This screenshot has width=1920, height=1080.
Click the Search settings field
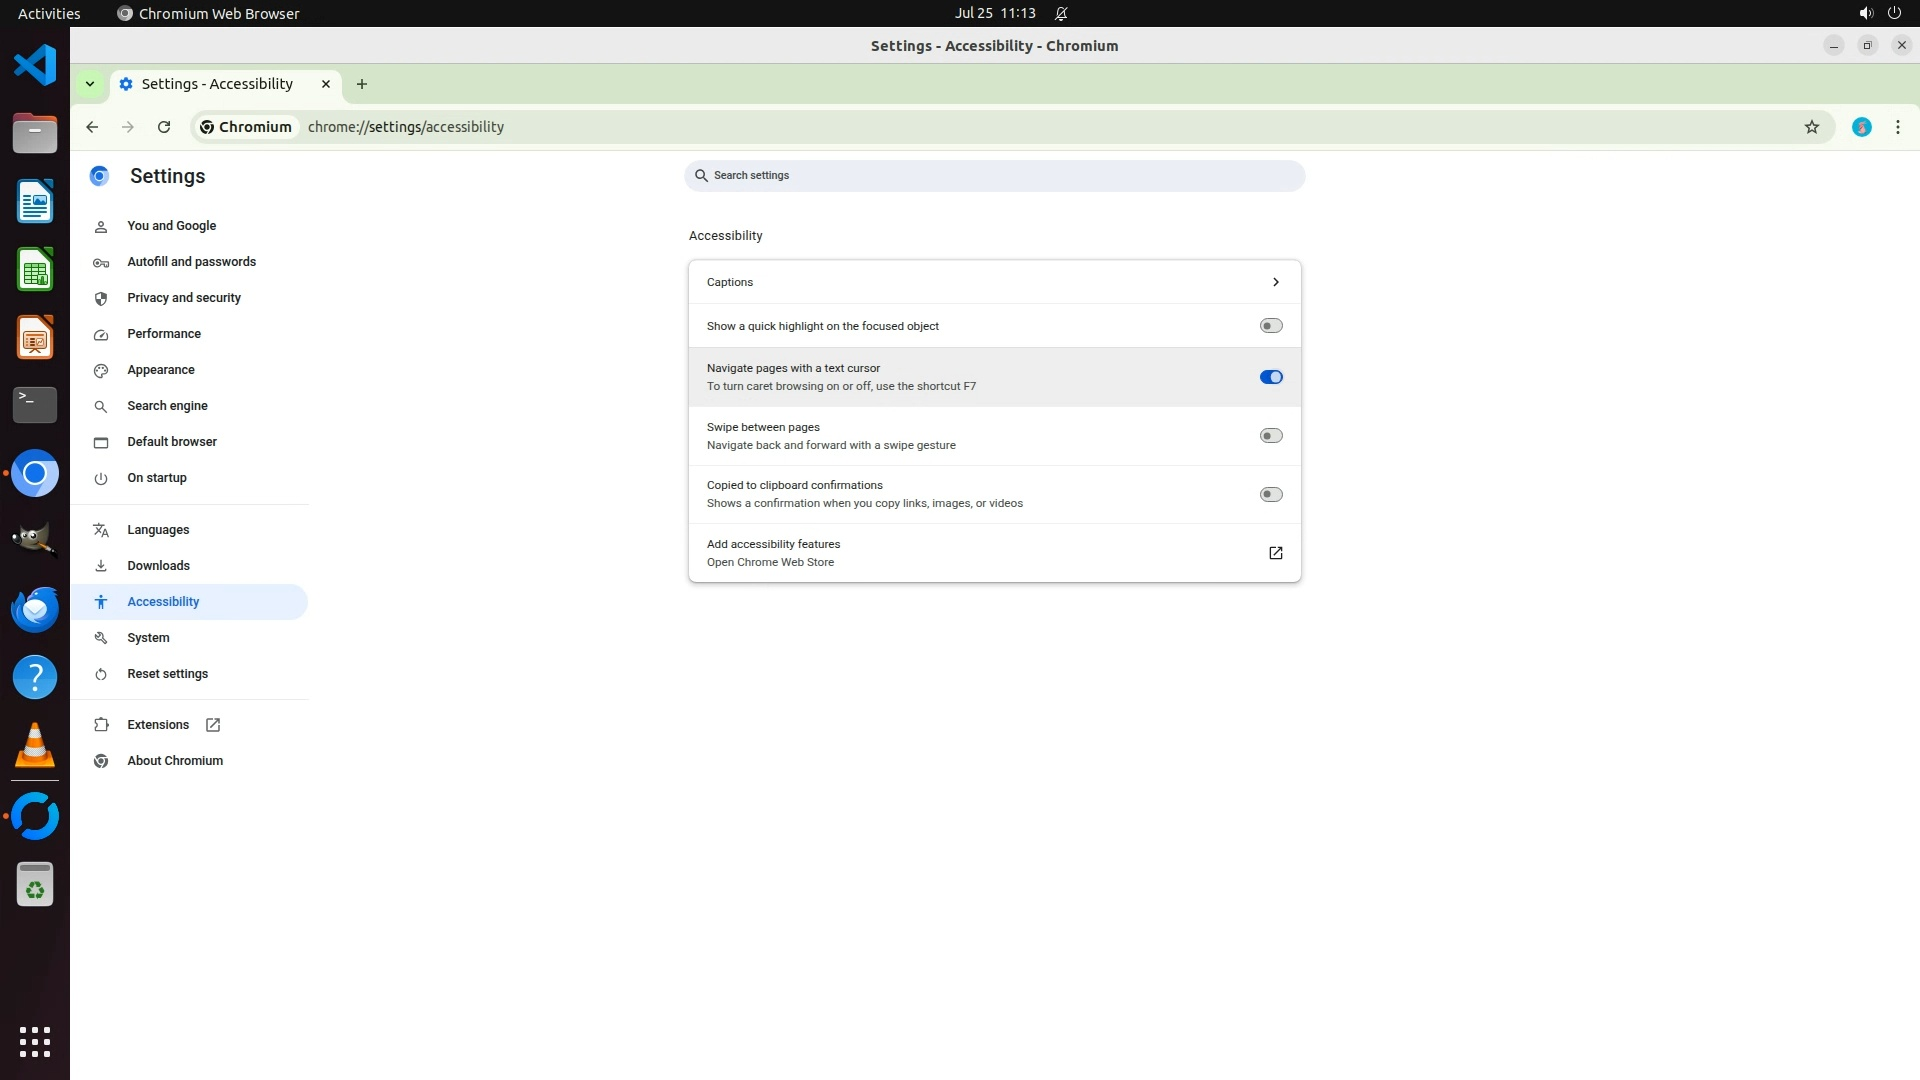[x=995, y=176]
